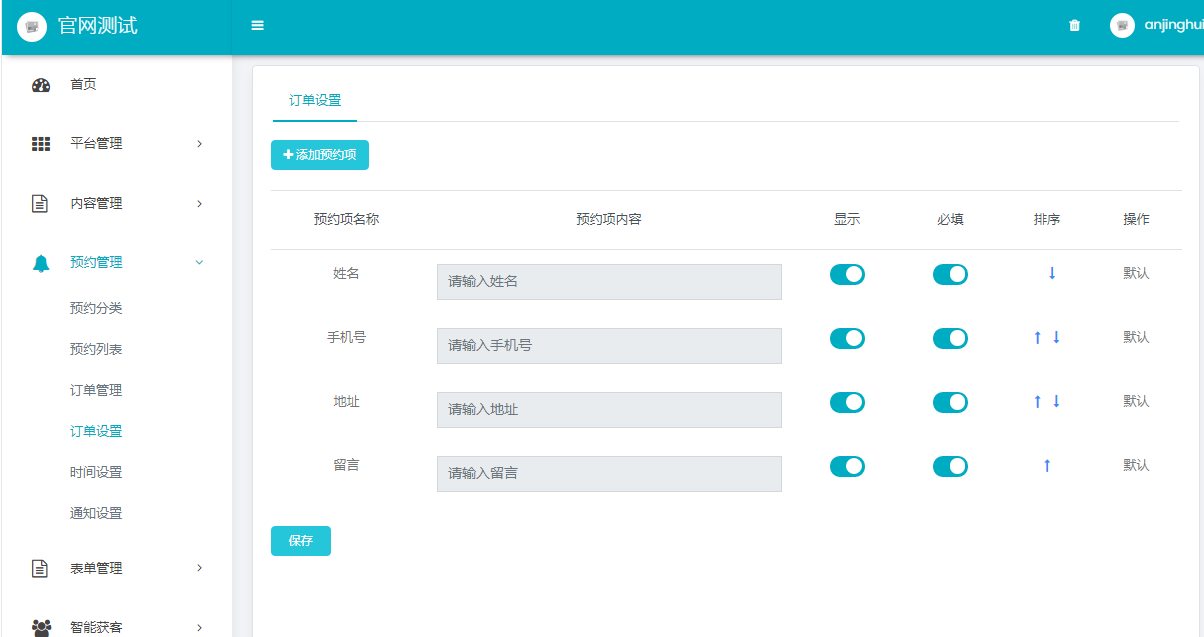Click the user avatar next to anjinghui
This screenshot has height=637, width=1204.
pos(1122,26)
